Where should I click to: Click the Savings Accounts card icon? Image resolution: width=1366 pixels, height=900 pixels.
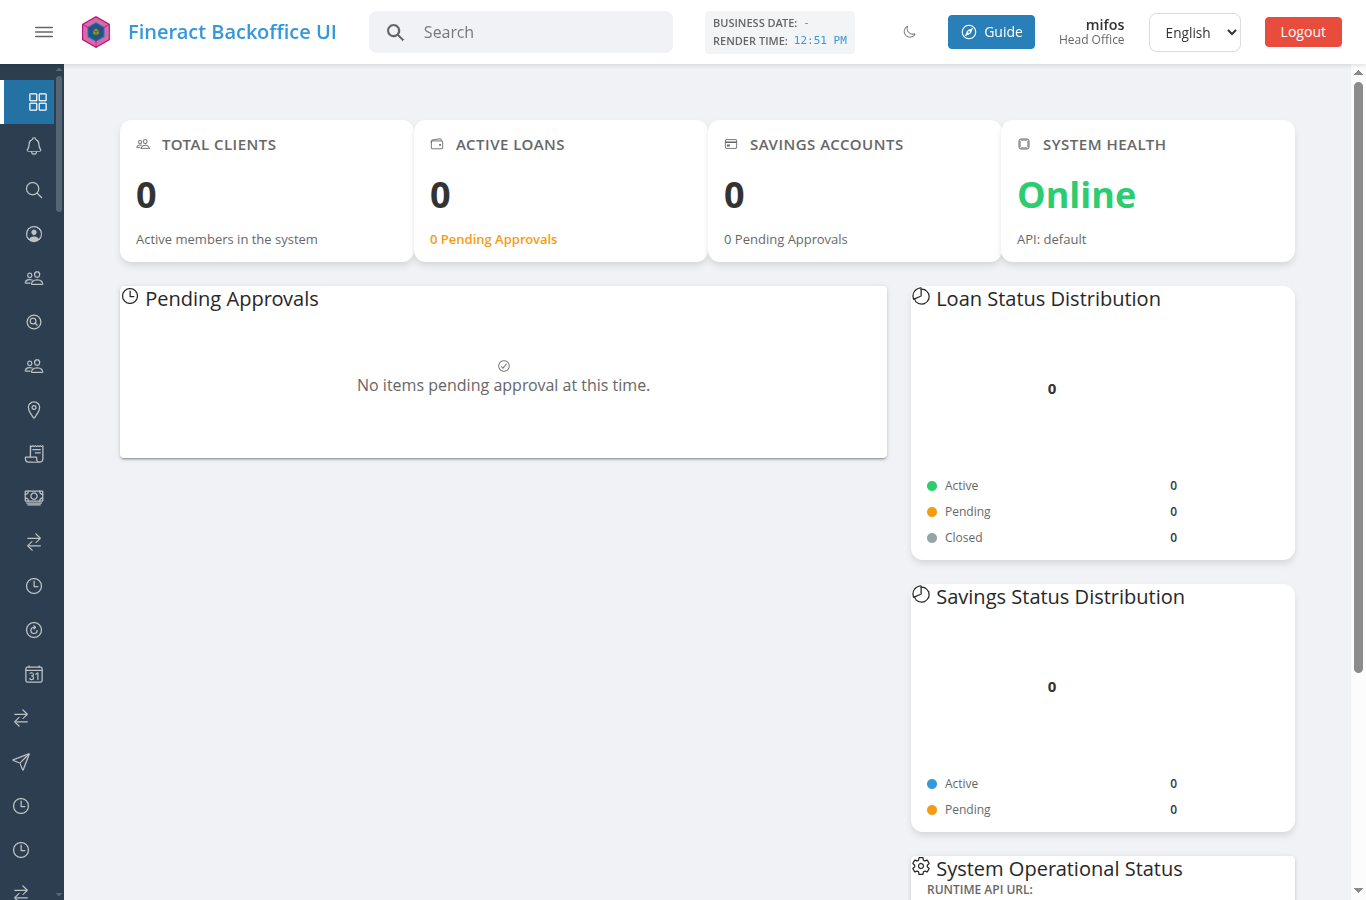tap(731, 144)
